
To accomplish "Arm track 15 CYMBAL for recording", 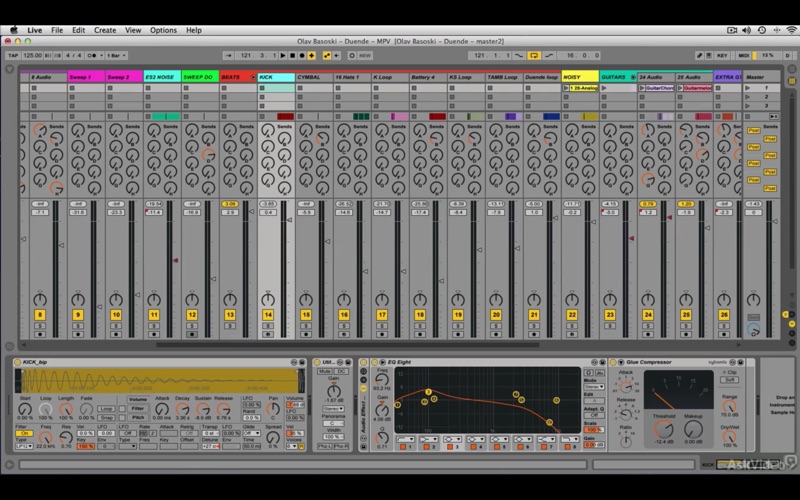I will click(x=306, y=335).
